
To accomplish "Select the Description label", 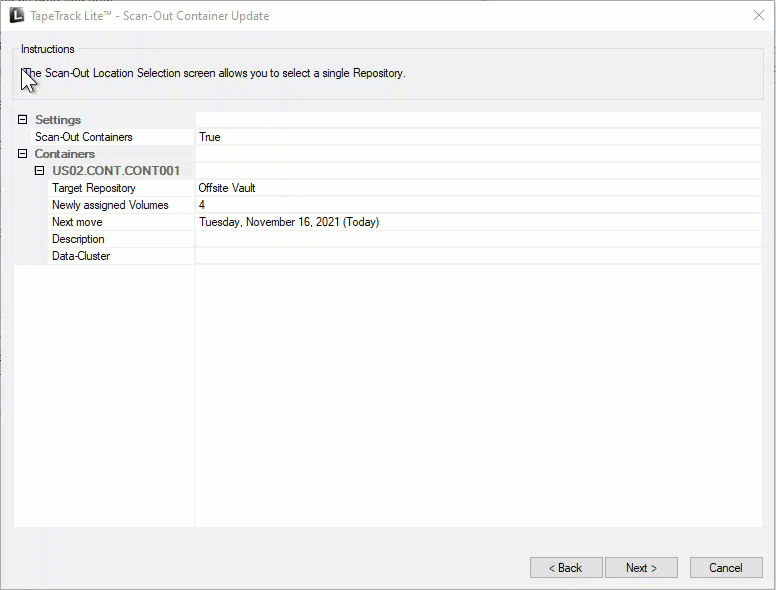I will [78, 239].
